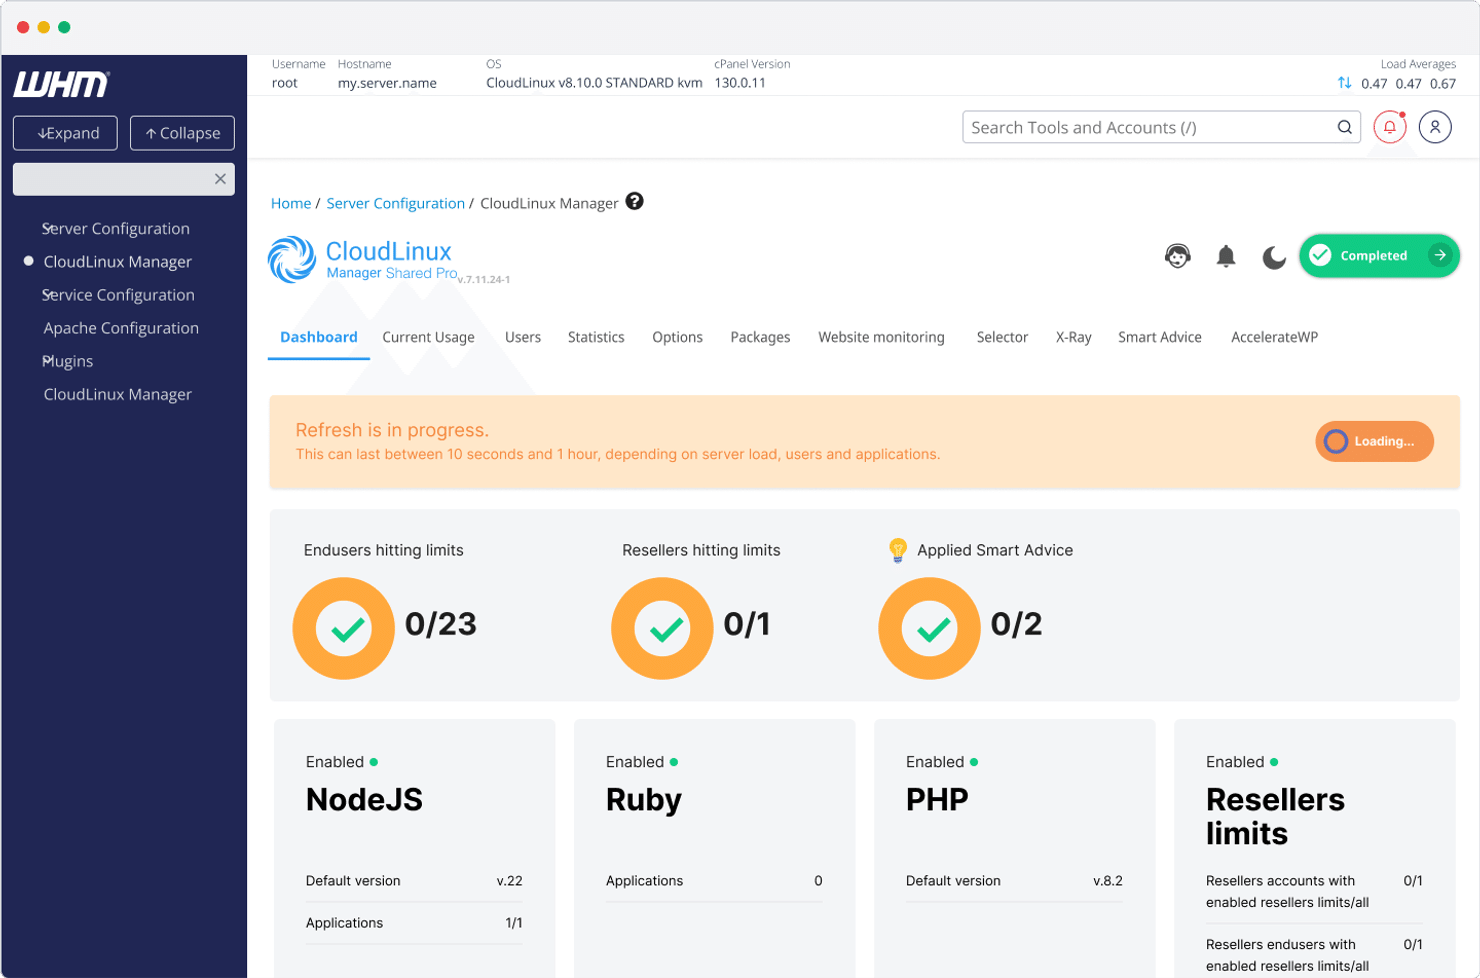Image resolution: width=1480 pixels, height=978 pixels.
Task: Toggle the Enabled indicator for NodeJS
Action: (x=372, y=761)
